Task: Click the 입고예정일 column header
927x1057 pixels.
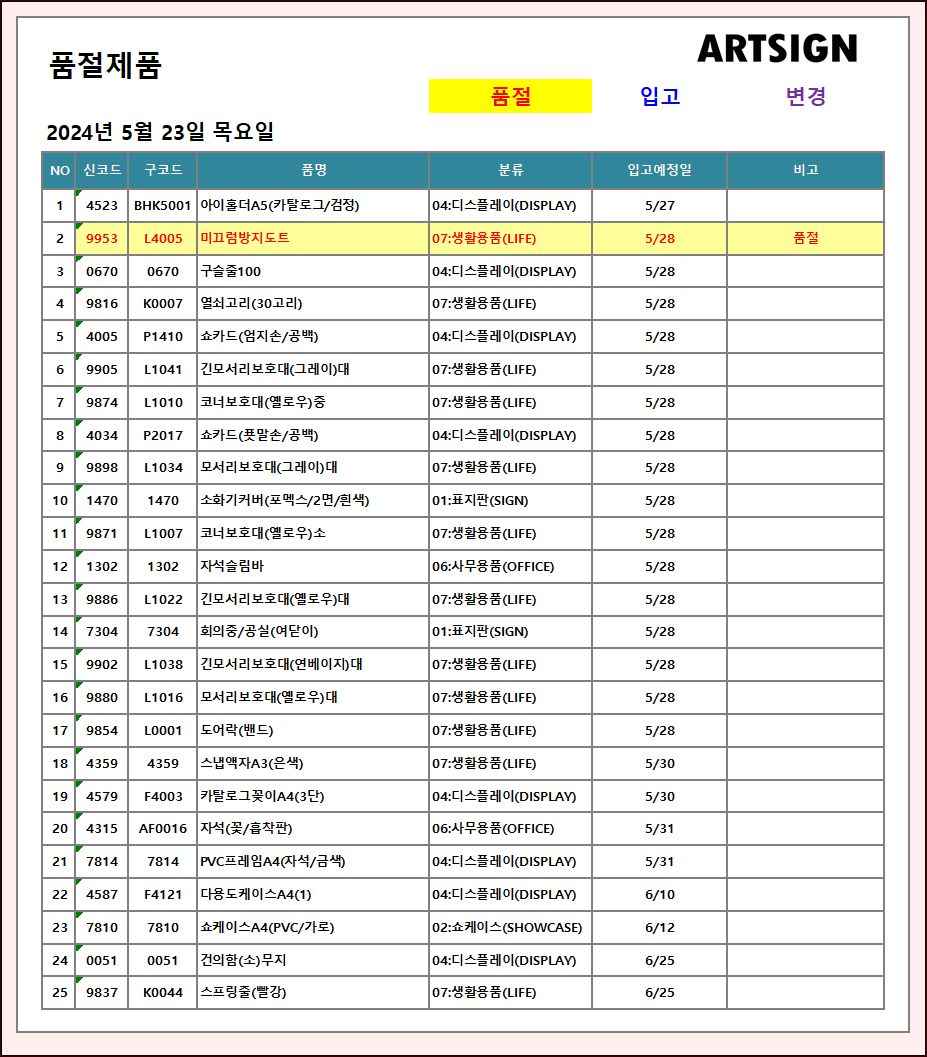Action: pyautogui.click(x=659, y=170)
